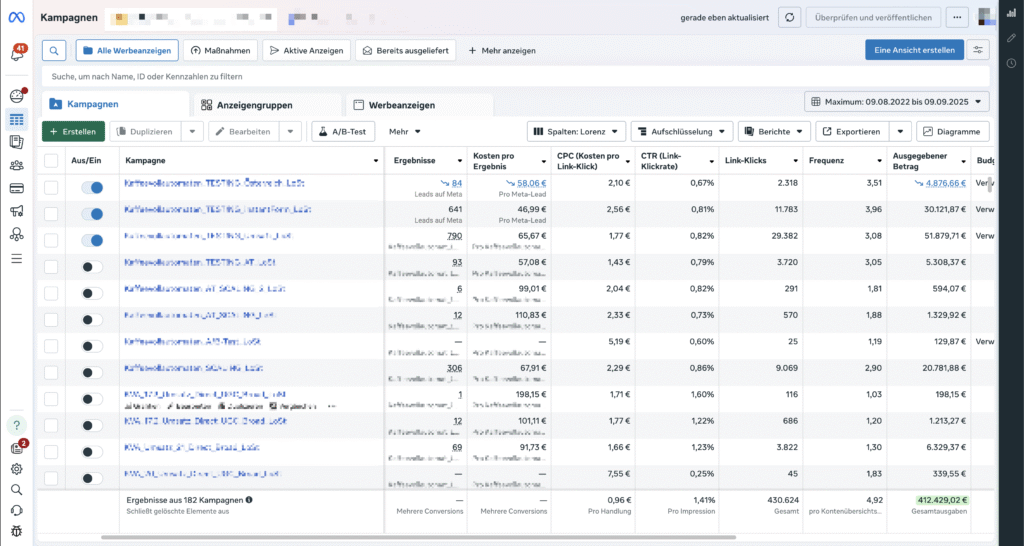Open the view filter settings icon
Image resolution: width=1024 pixels, height=546 pixels.
tap(978, 50)
